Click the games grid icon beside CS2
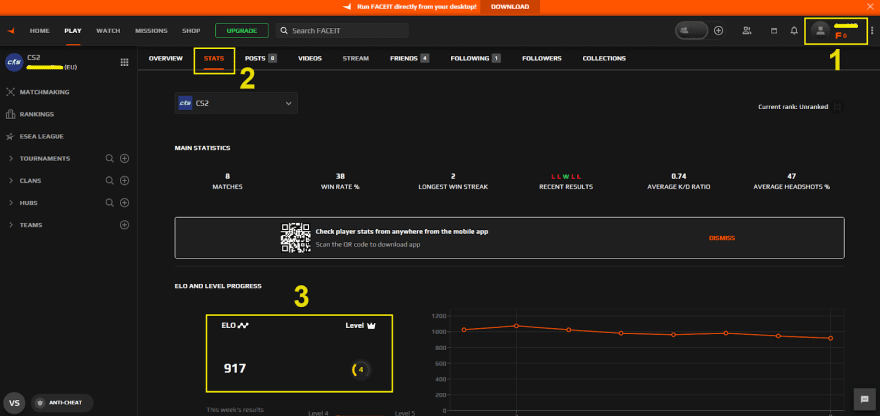The height and width of the screenshot is (416, 880). 124,62
